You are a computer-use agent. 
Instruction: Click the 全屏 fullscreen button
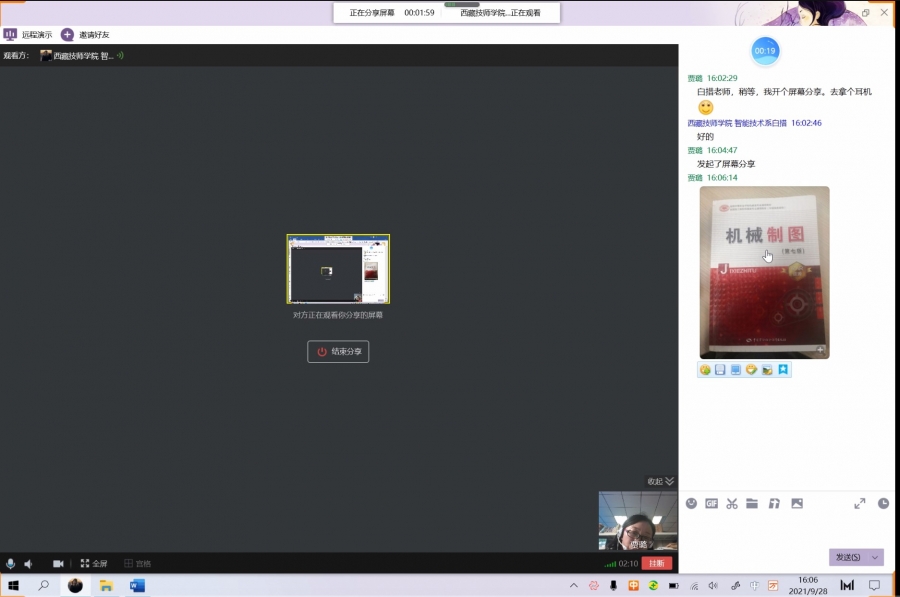(x=93, y=564)
